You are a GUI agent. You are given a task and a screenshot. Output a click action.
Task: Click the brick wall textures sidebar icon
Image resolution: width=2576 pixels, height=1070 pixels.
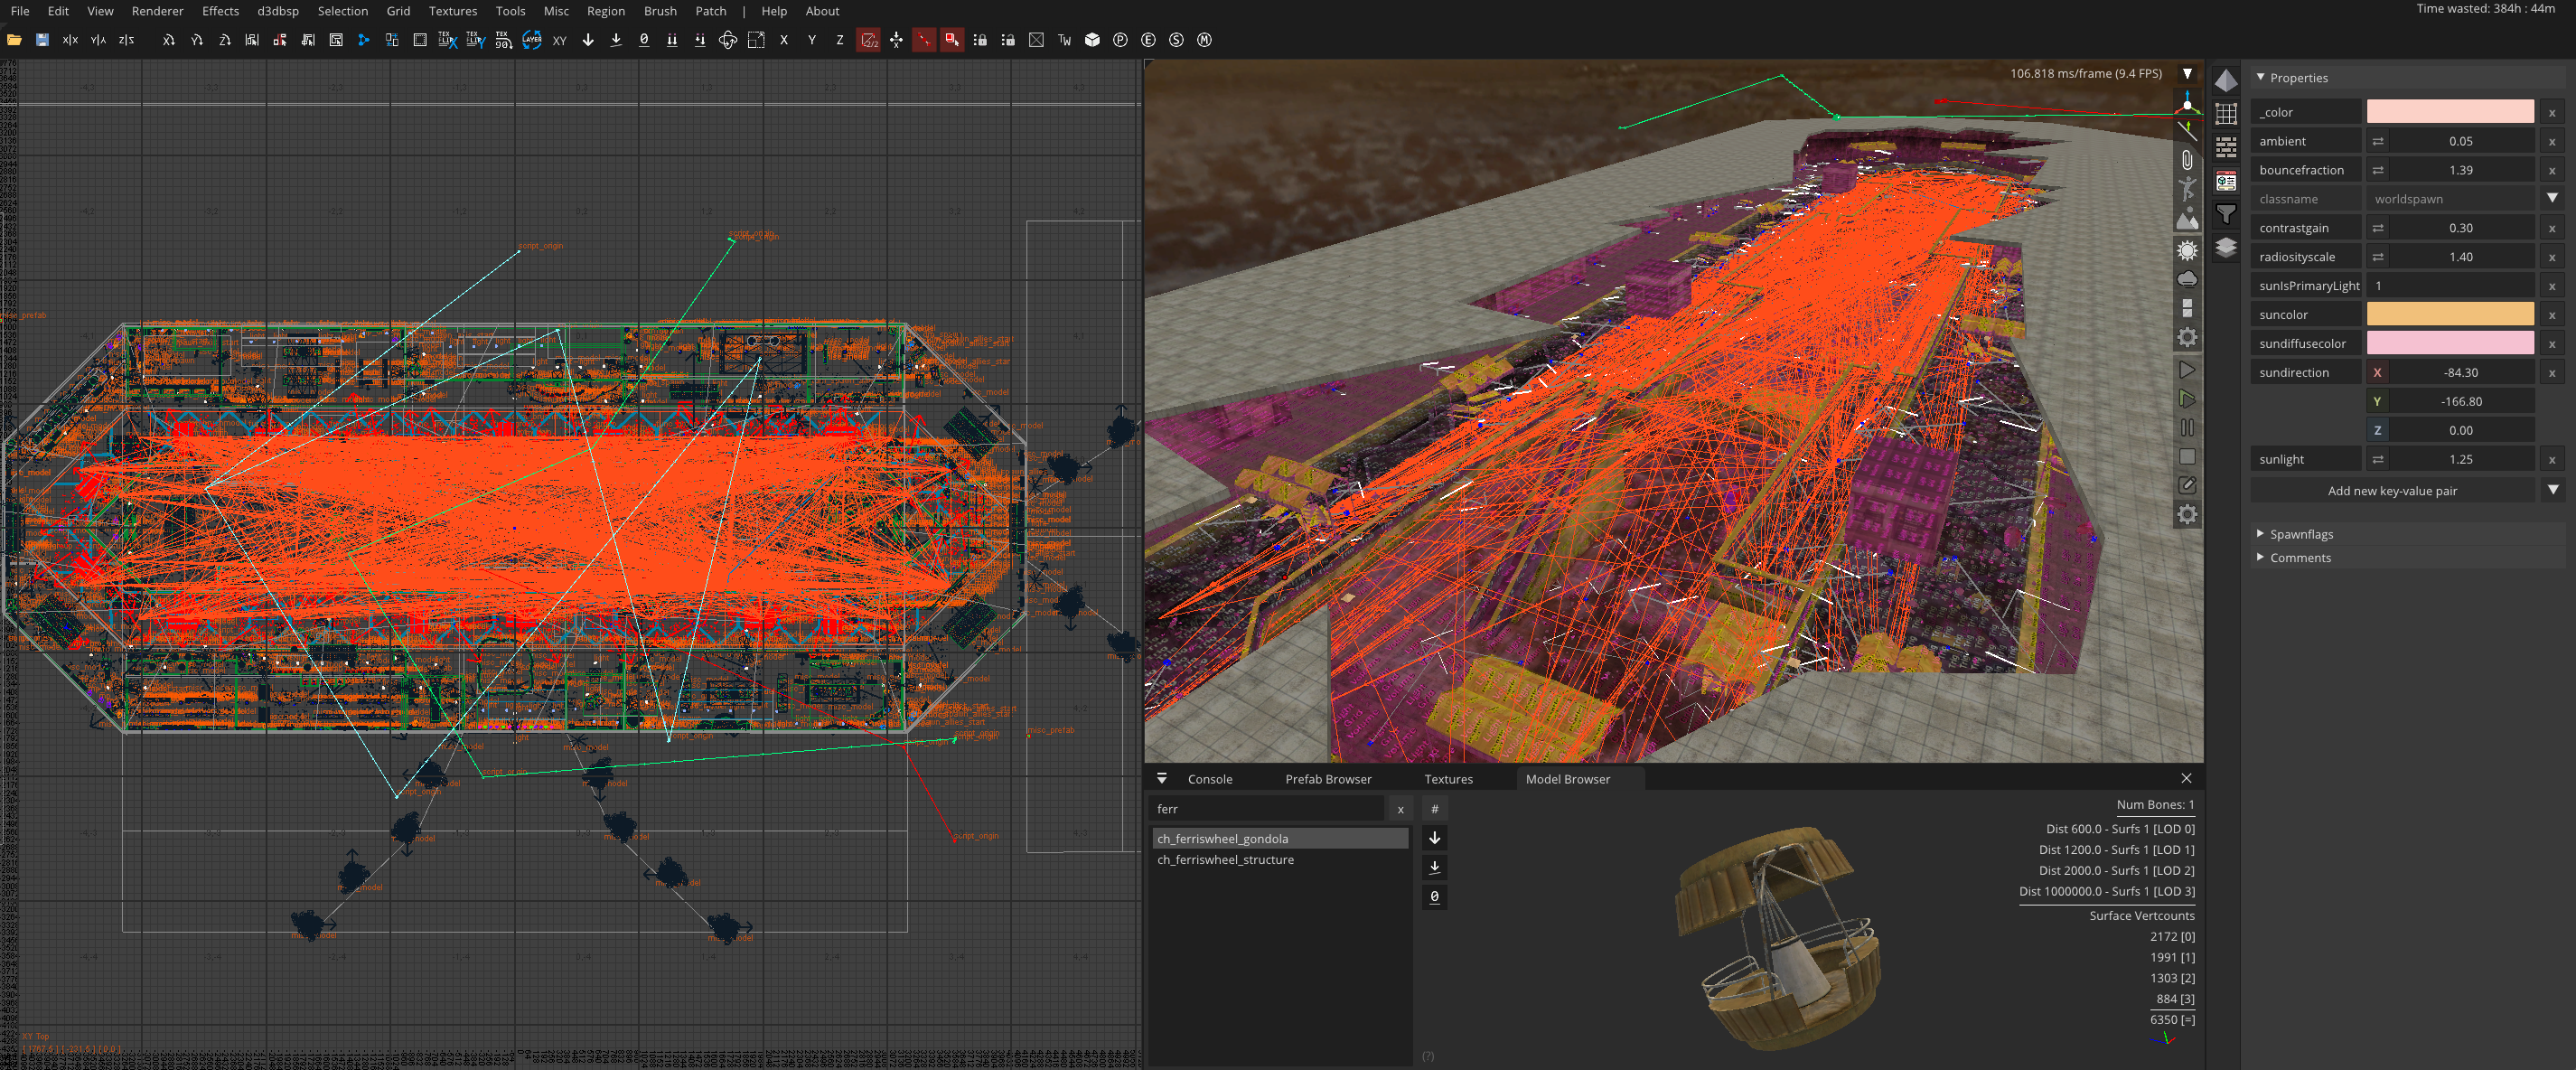tap(2226, 147)
